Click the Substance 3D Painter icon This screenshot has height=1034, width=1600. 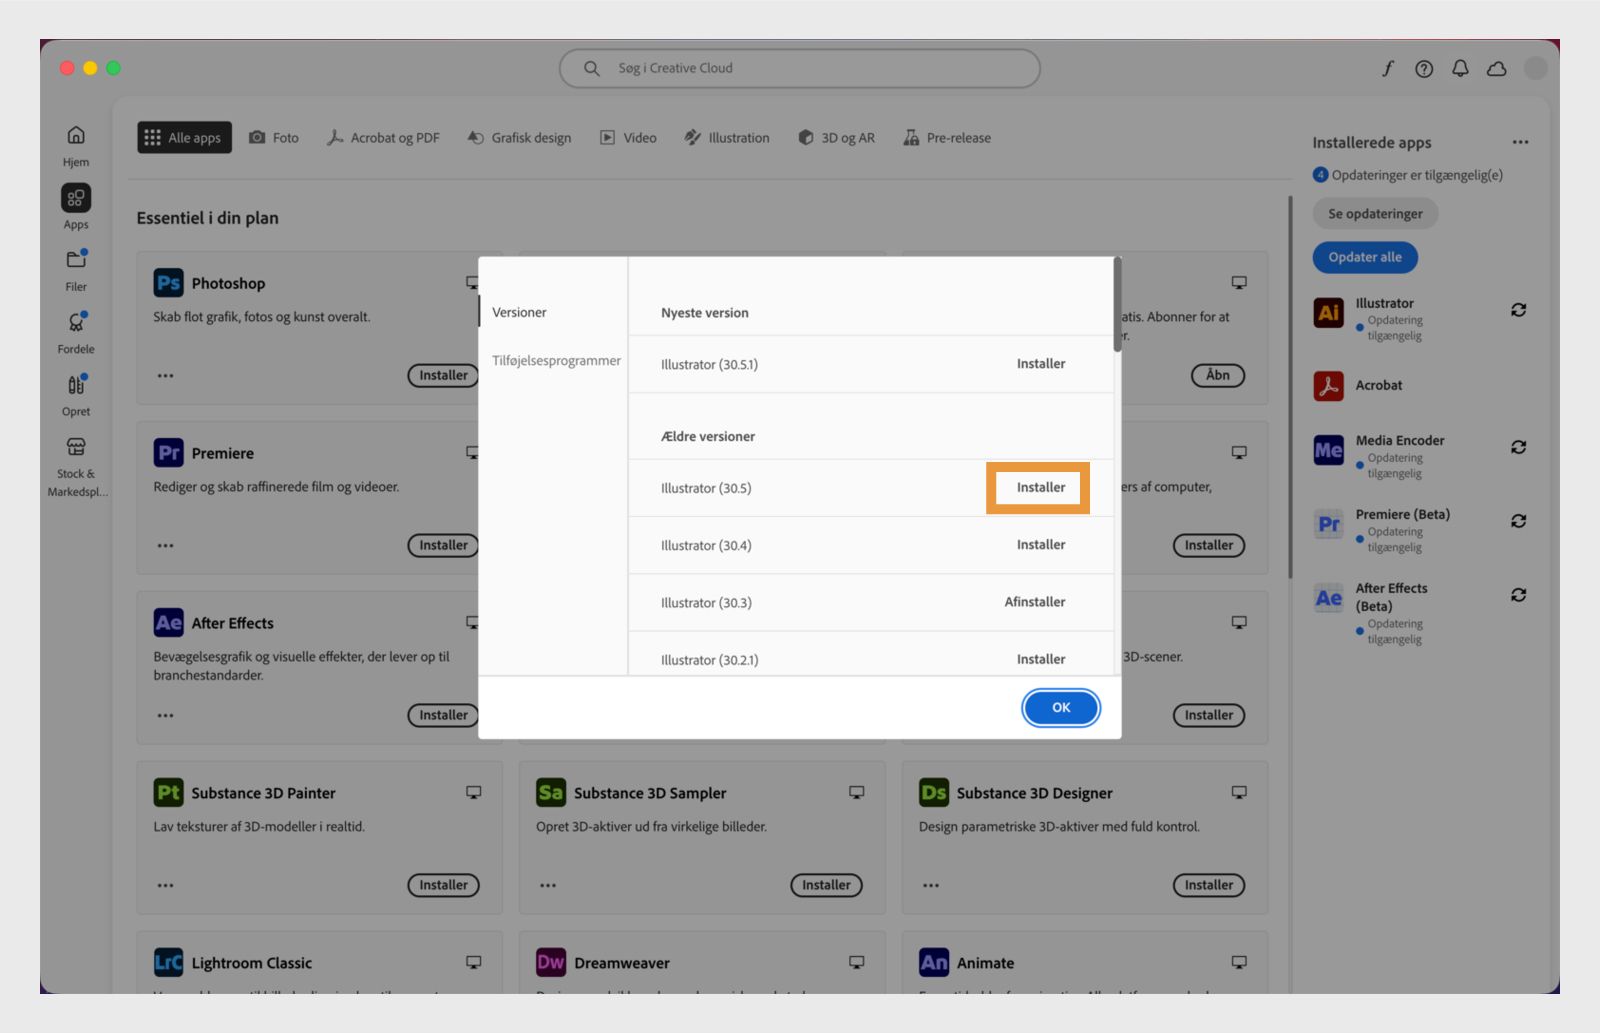point(168,793)
